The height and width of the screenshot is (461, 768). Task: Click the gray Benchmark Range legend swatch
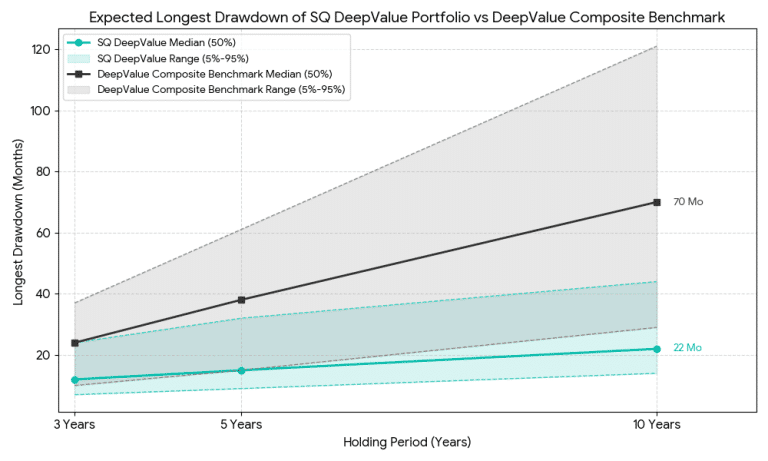click(78, 89)
